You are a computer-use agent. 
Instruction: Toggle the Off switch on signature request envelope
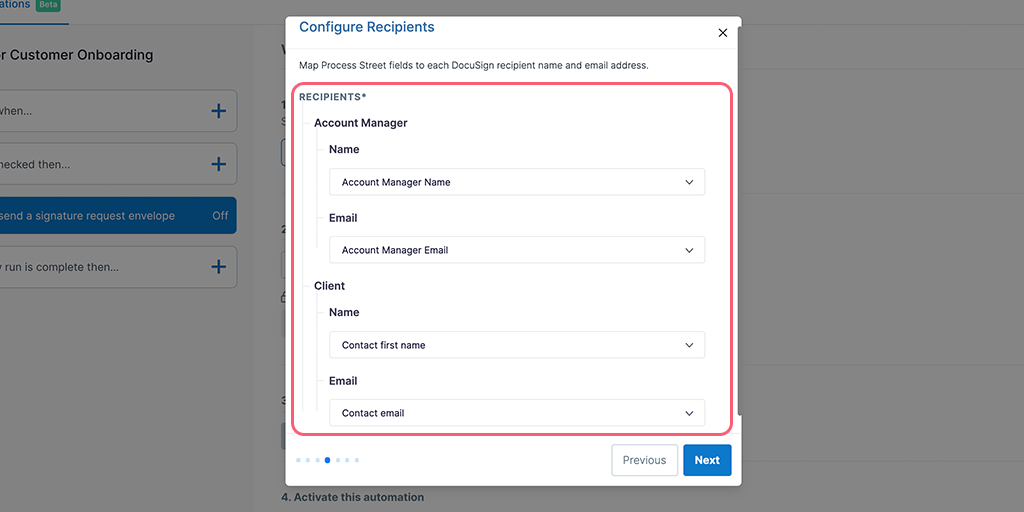tap(220, 216)
